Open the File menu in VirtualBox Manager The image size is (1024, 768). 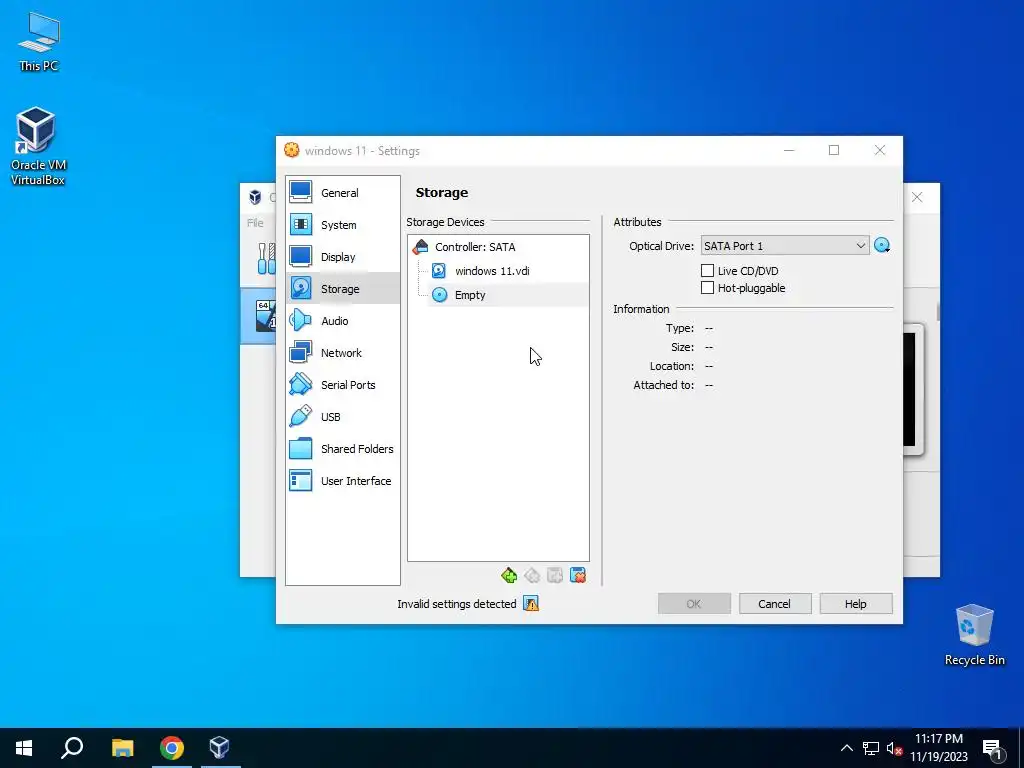pyautogui.click(x=255, y=223)
